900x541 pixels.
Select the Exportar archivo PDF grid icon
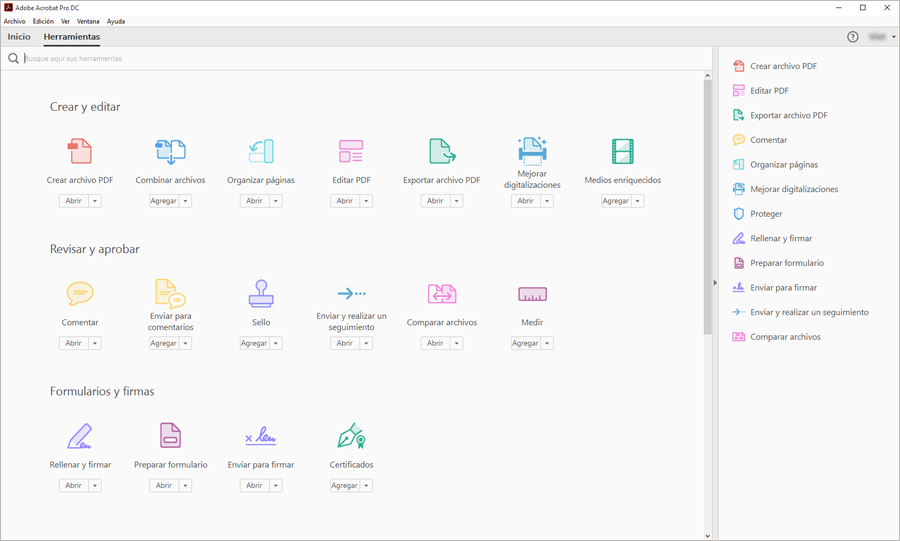click(442, 151)
